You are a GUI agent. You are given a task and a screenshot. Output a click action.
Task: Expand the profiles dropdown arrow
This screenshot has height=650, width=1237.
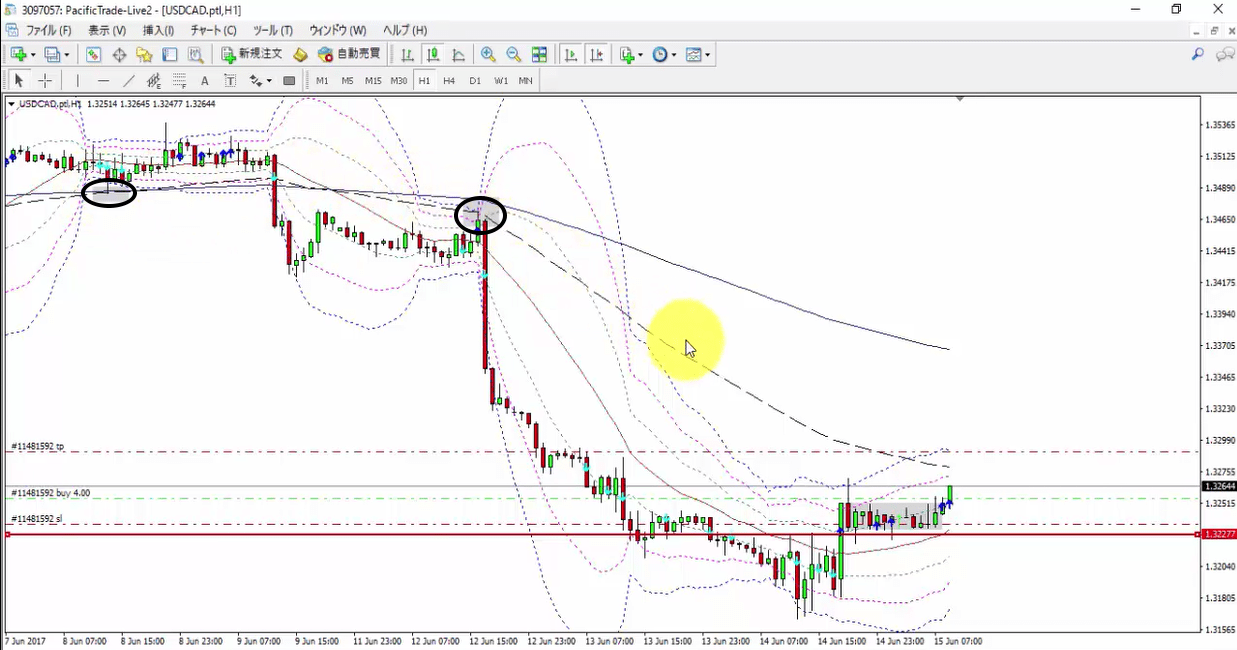pos(67,55)
